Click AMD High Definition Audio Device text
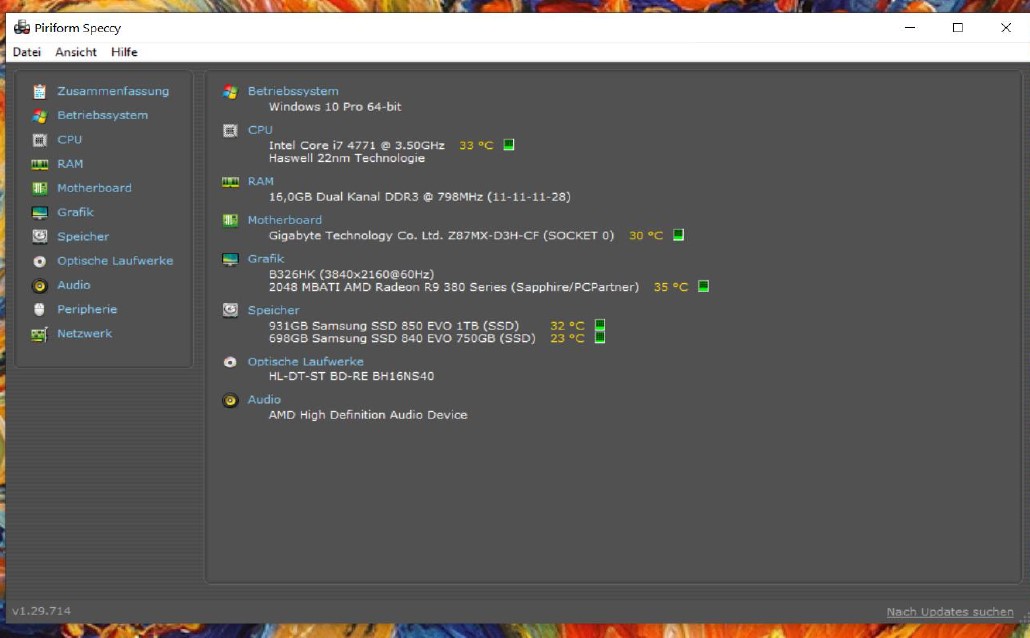Image resolution: width=1030 pixels, height=638 pixels. [368, 415]
